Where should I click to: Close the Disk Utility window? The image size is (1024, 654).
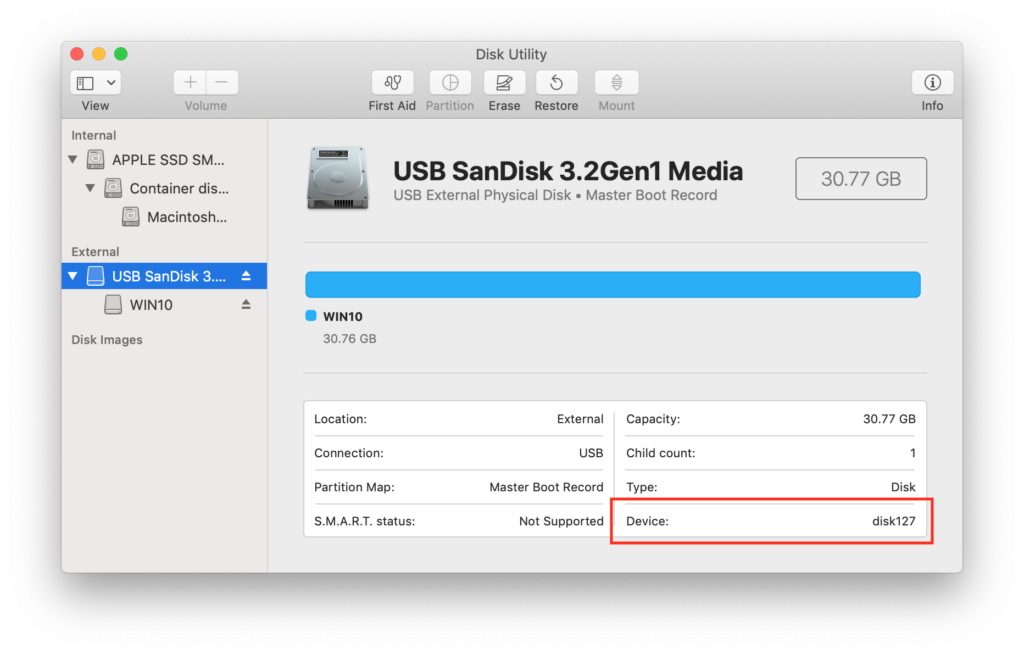[x=76, y=54]
